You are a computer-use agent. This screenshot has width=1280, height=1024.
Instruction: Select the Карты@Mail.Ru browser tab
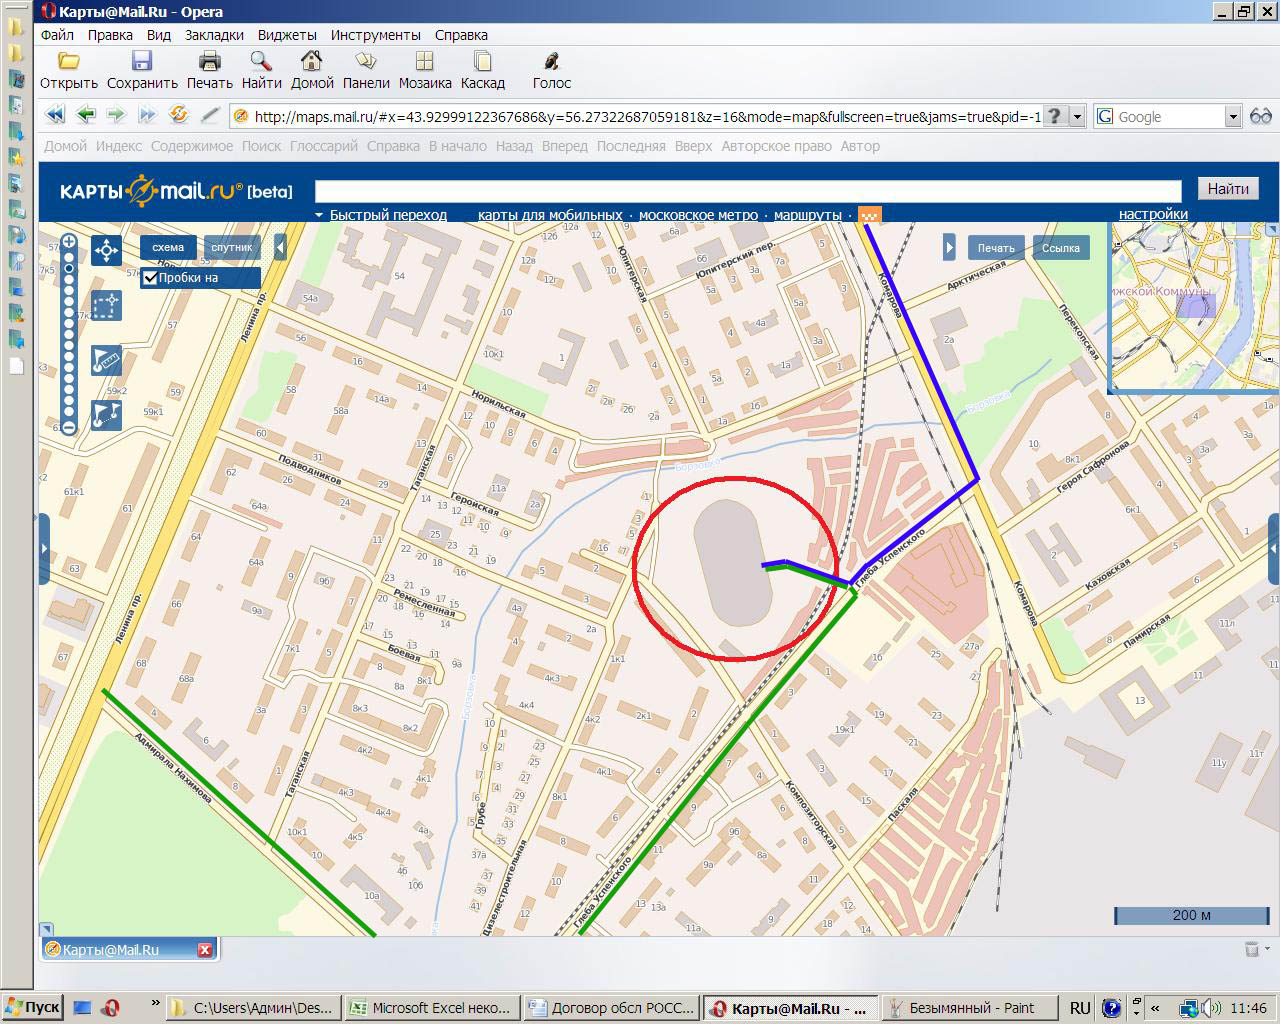[x=129, y=950]
